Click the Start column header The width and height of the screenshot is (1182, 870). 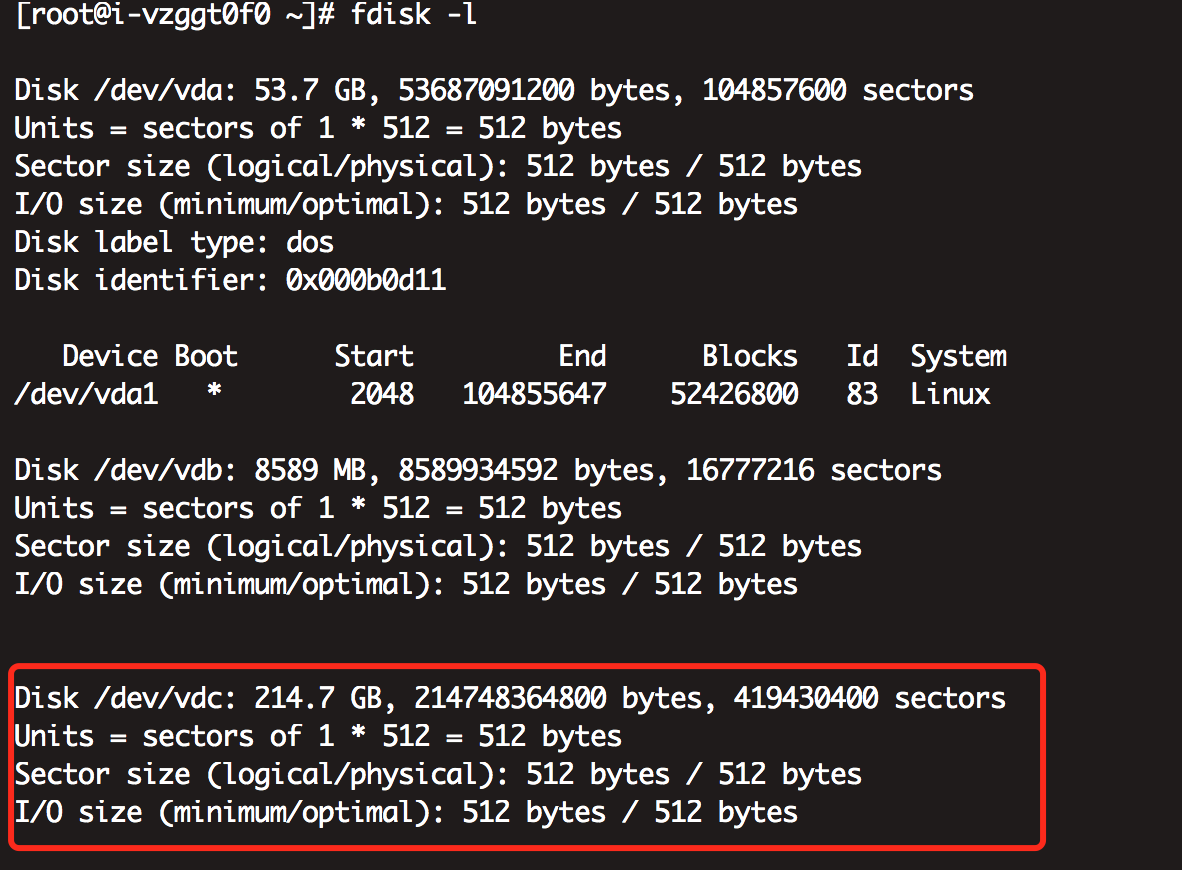coord(374,356)
